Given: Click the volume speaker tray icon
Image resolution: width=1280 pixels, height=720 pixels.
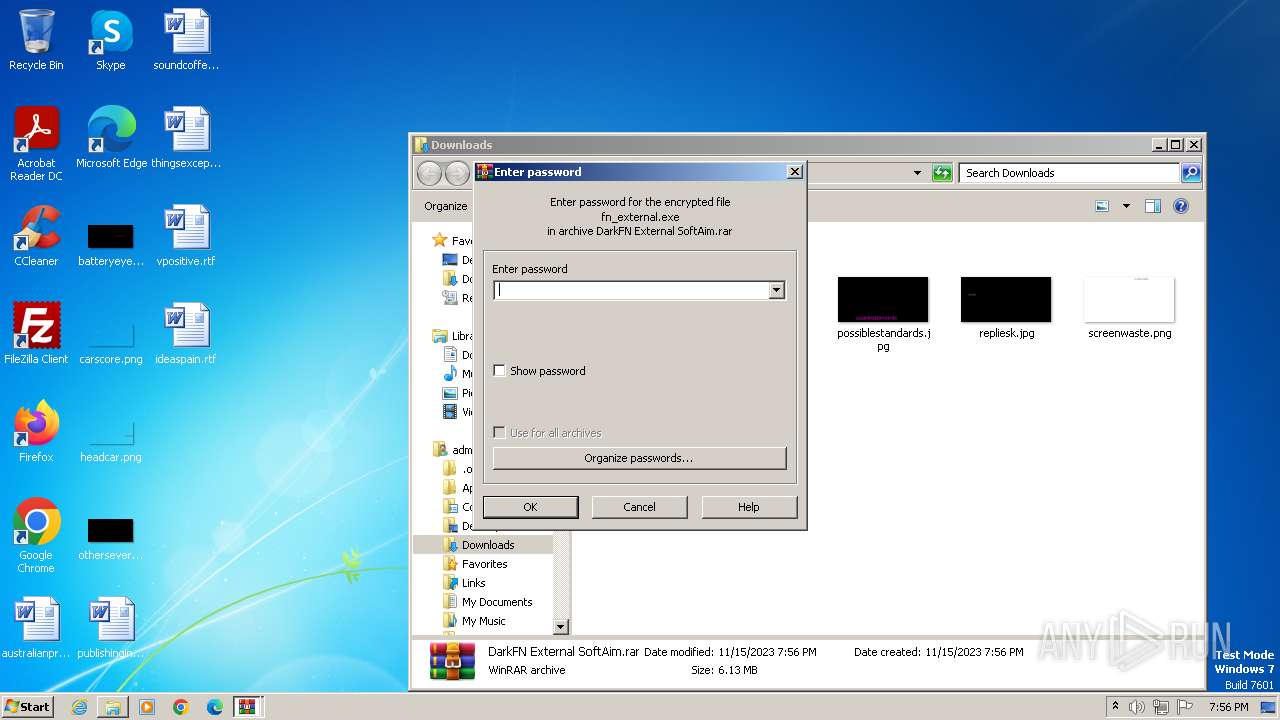Looking at the screenshot, I should click(x=1137, y=707).
